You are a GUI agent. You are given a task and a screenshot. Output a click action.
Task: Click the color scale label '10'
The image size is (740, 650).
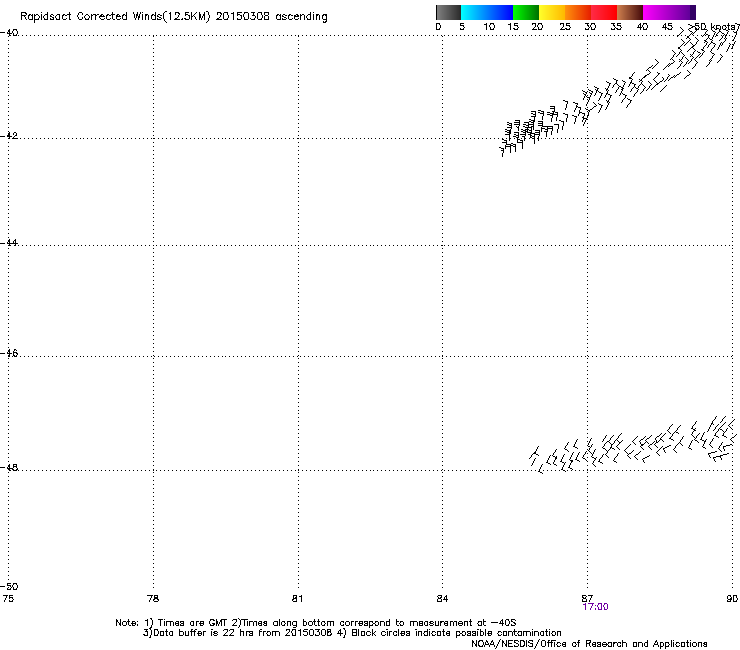pos(489,27)
